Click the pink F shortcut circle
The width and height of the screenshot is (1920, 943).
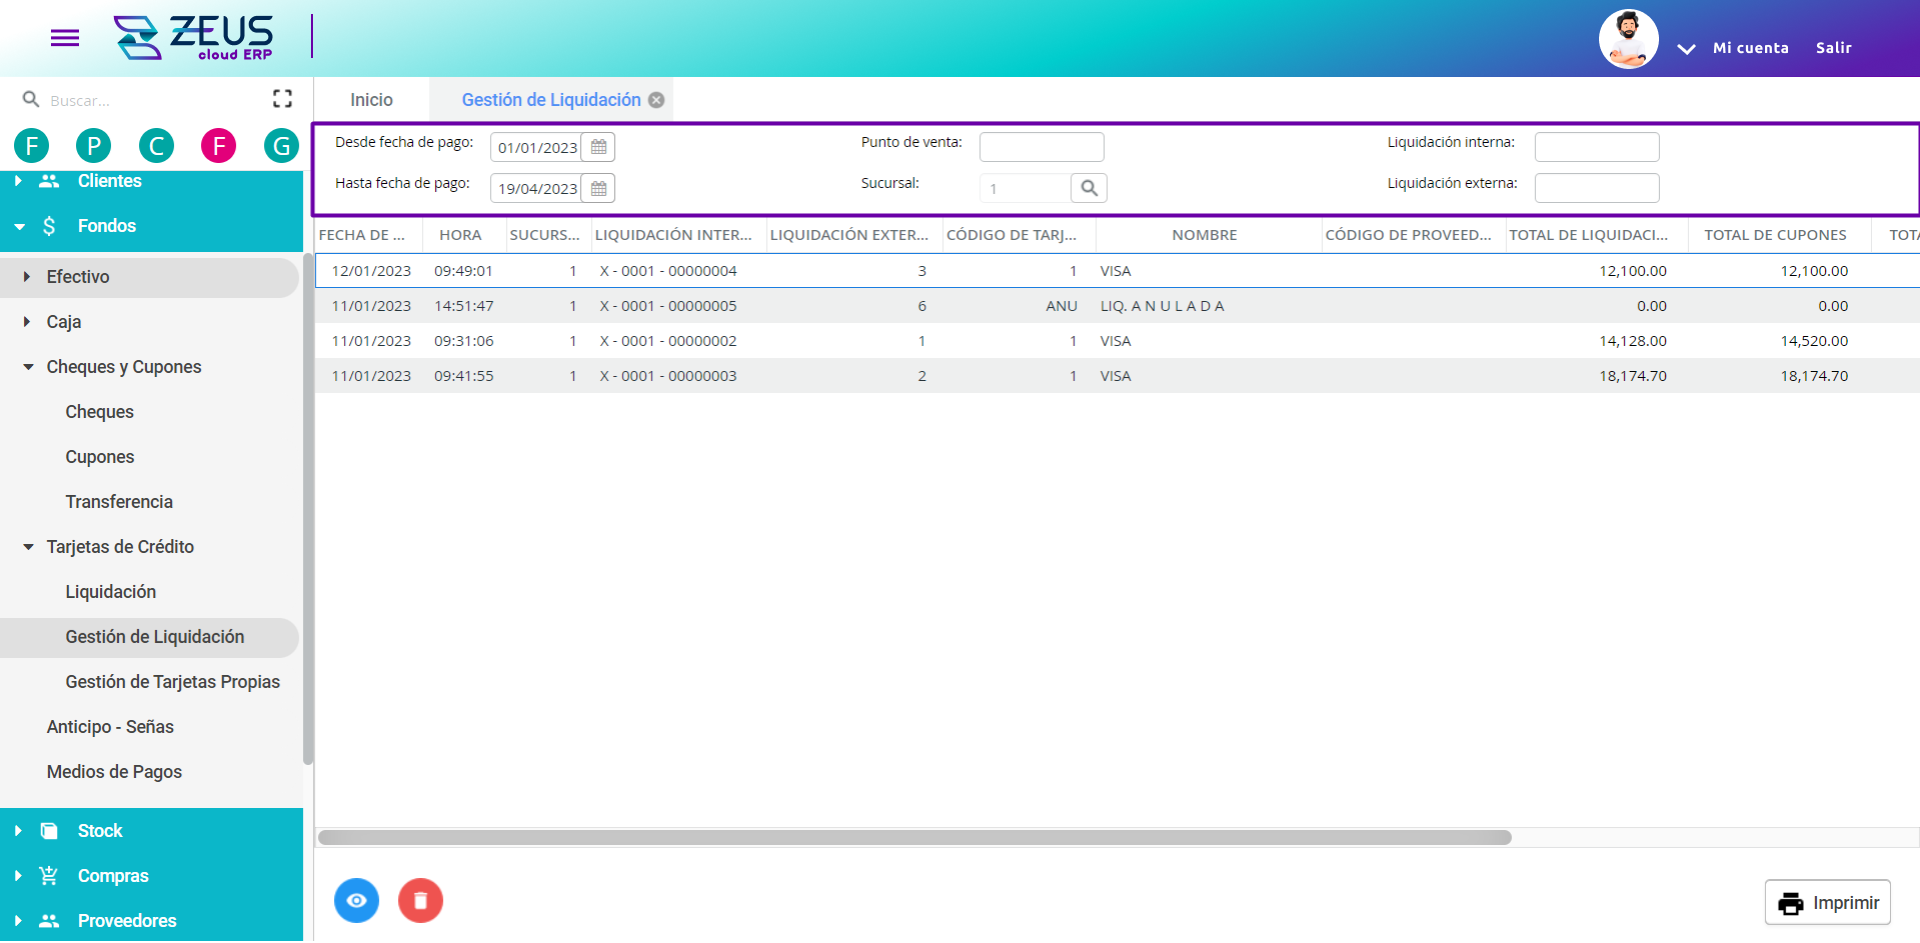coord(218,146)
